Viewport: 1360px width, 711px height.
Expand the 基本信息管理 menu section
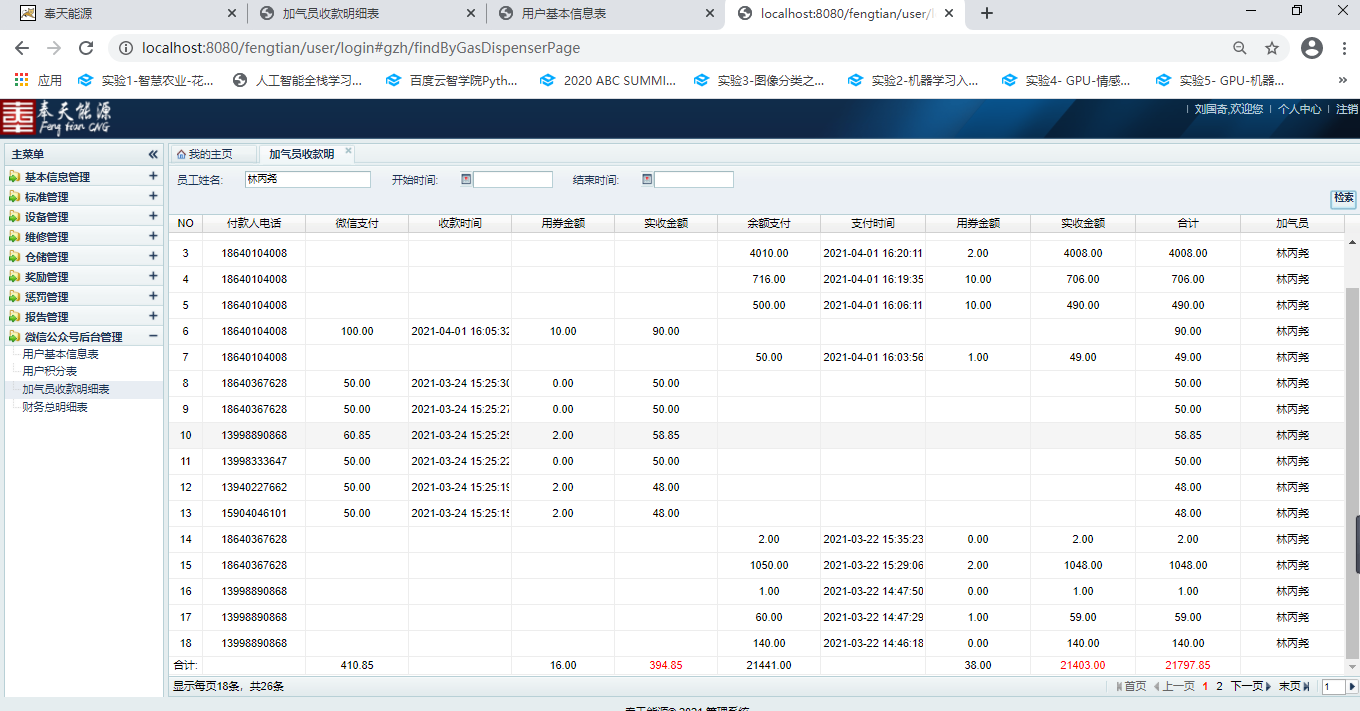(153, 176)
